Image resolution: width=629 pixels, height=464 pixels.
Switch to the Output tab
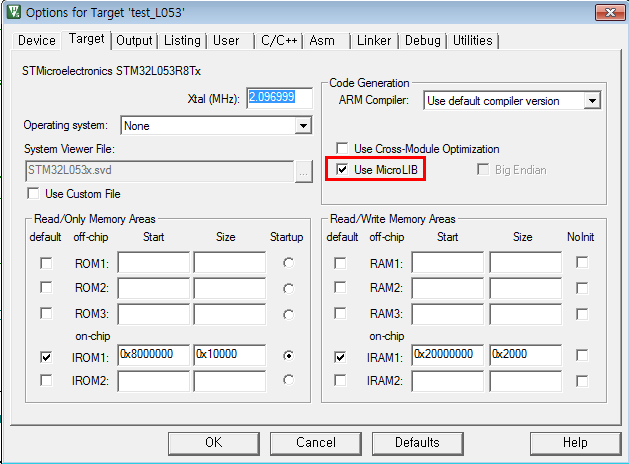click(134, 41)
